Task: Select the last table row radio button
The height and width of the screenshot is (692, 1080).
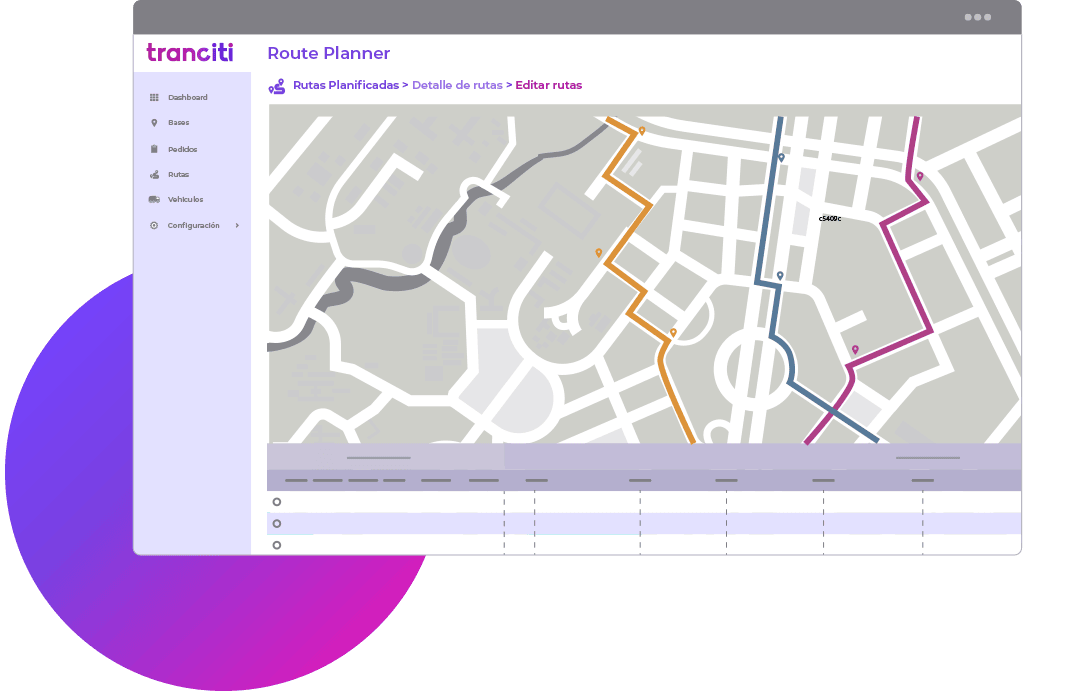Action: pyautogui.click(x=277, y=545)
